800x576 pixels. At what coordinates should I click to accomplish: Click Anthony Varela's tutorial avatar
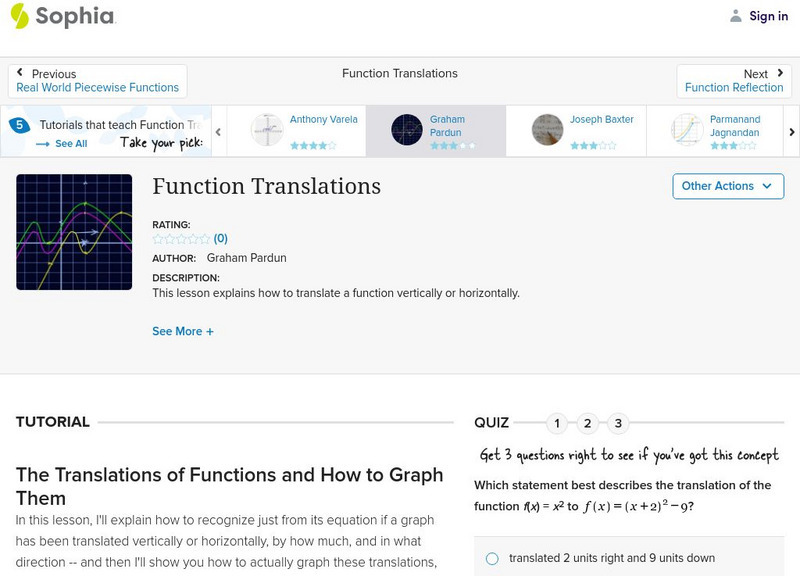pyautogui.click(x=267, y=130)
